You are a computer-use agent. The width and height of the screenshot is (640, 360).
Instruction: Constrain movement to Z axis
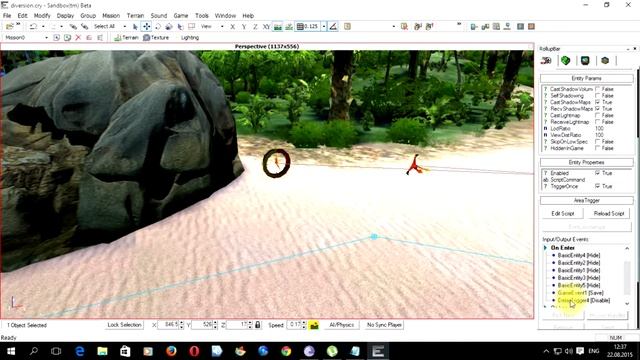pyautogui.click(x=255, y=27)
